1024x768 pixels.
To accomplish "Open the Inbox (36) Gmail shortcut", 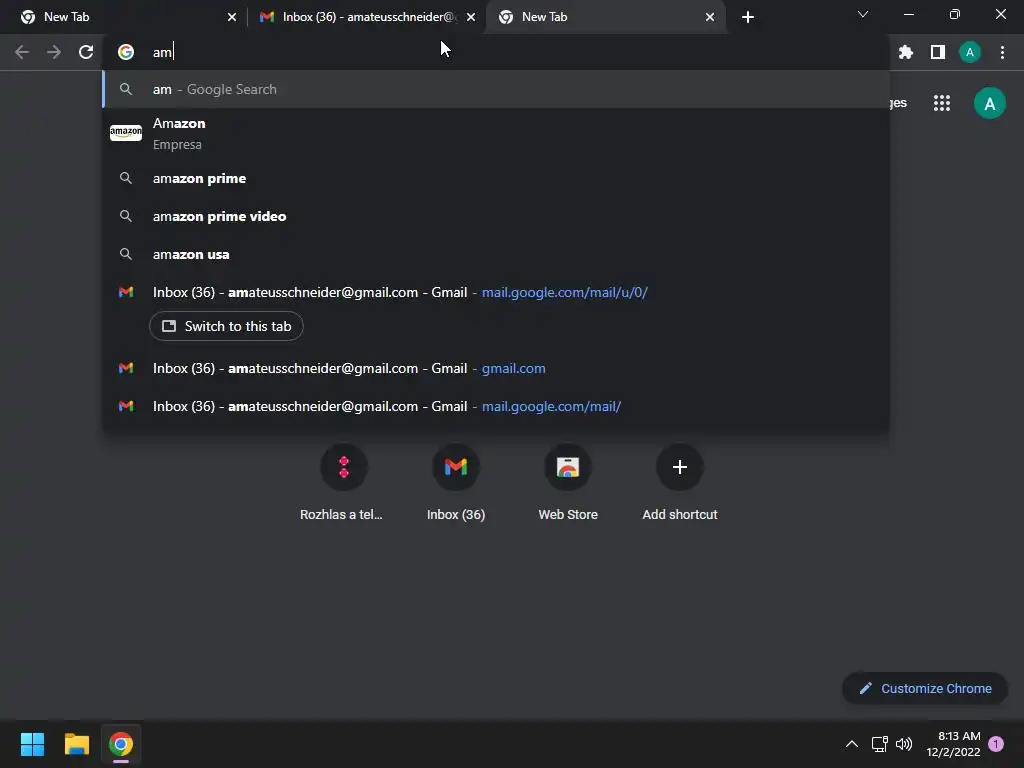I will 456,483.
